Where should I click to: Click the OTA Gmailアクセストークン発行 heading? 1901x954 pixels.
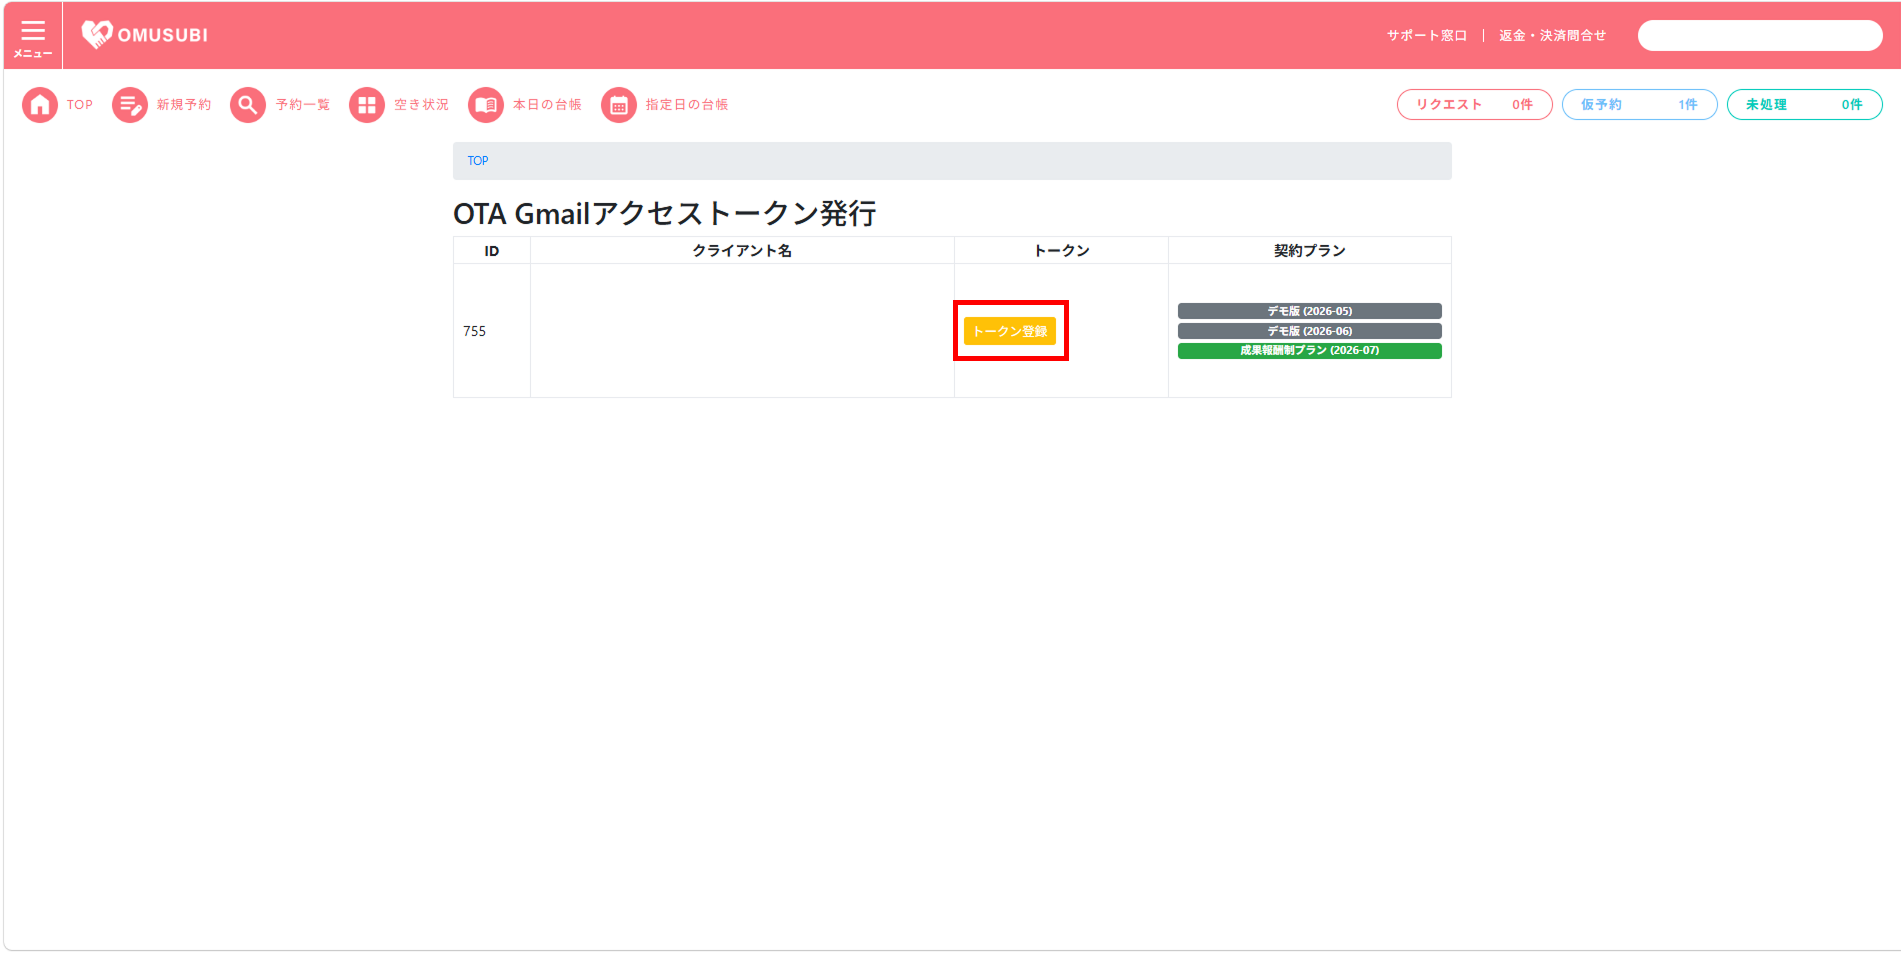point(665,213)
